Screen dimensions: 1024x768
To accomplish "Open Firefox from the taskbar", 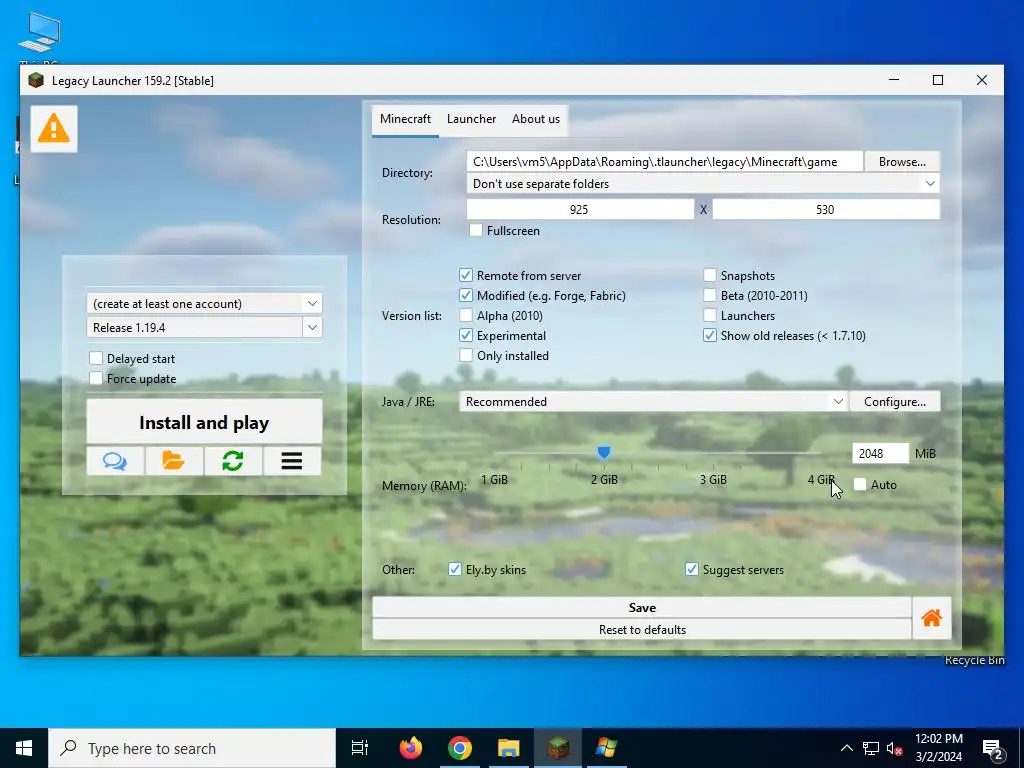I will pyautogui.click(x=411, y=748).
